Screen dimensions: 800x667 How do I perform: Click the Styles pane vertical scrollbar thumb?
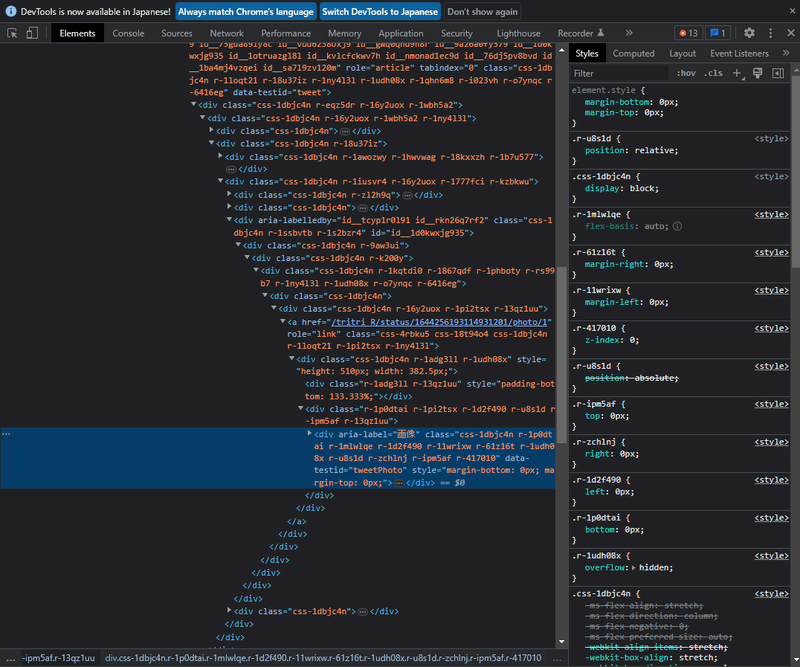pyautogui.click(x=795, y=171)
